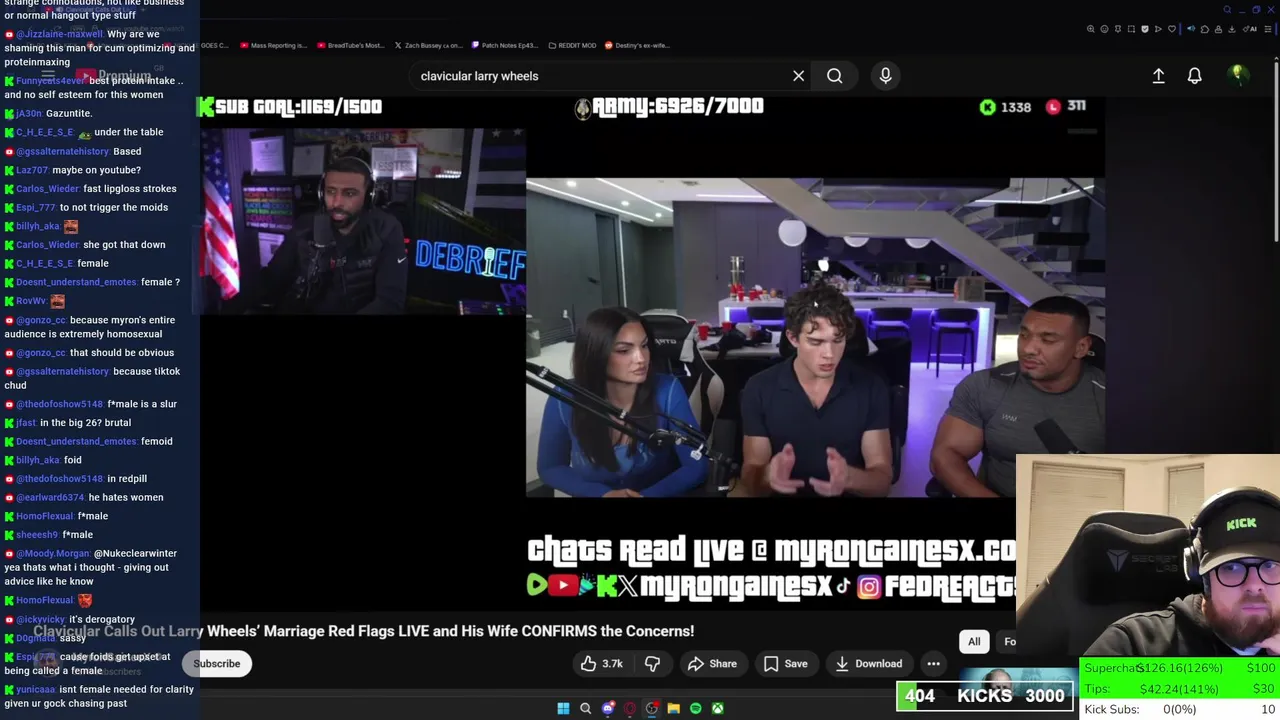Like the video showing 3.7k likes
Viewport: 1280px width, 720px height.
pos(601,663)
